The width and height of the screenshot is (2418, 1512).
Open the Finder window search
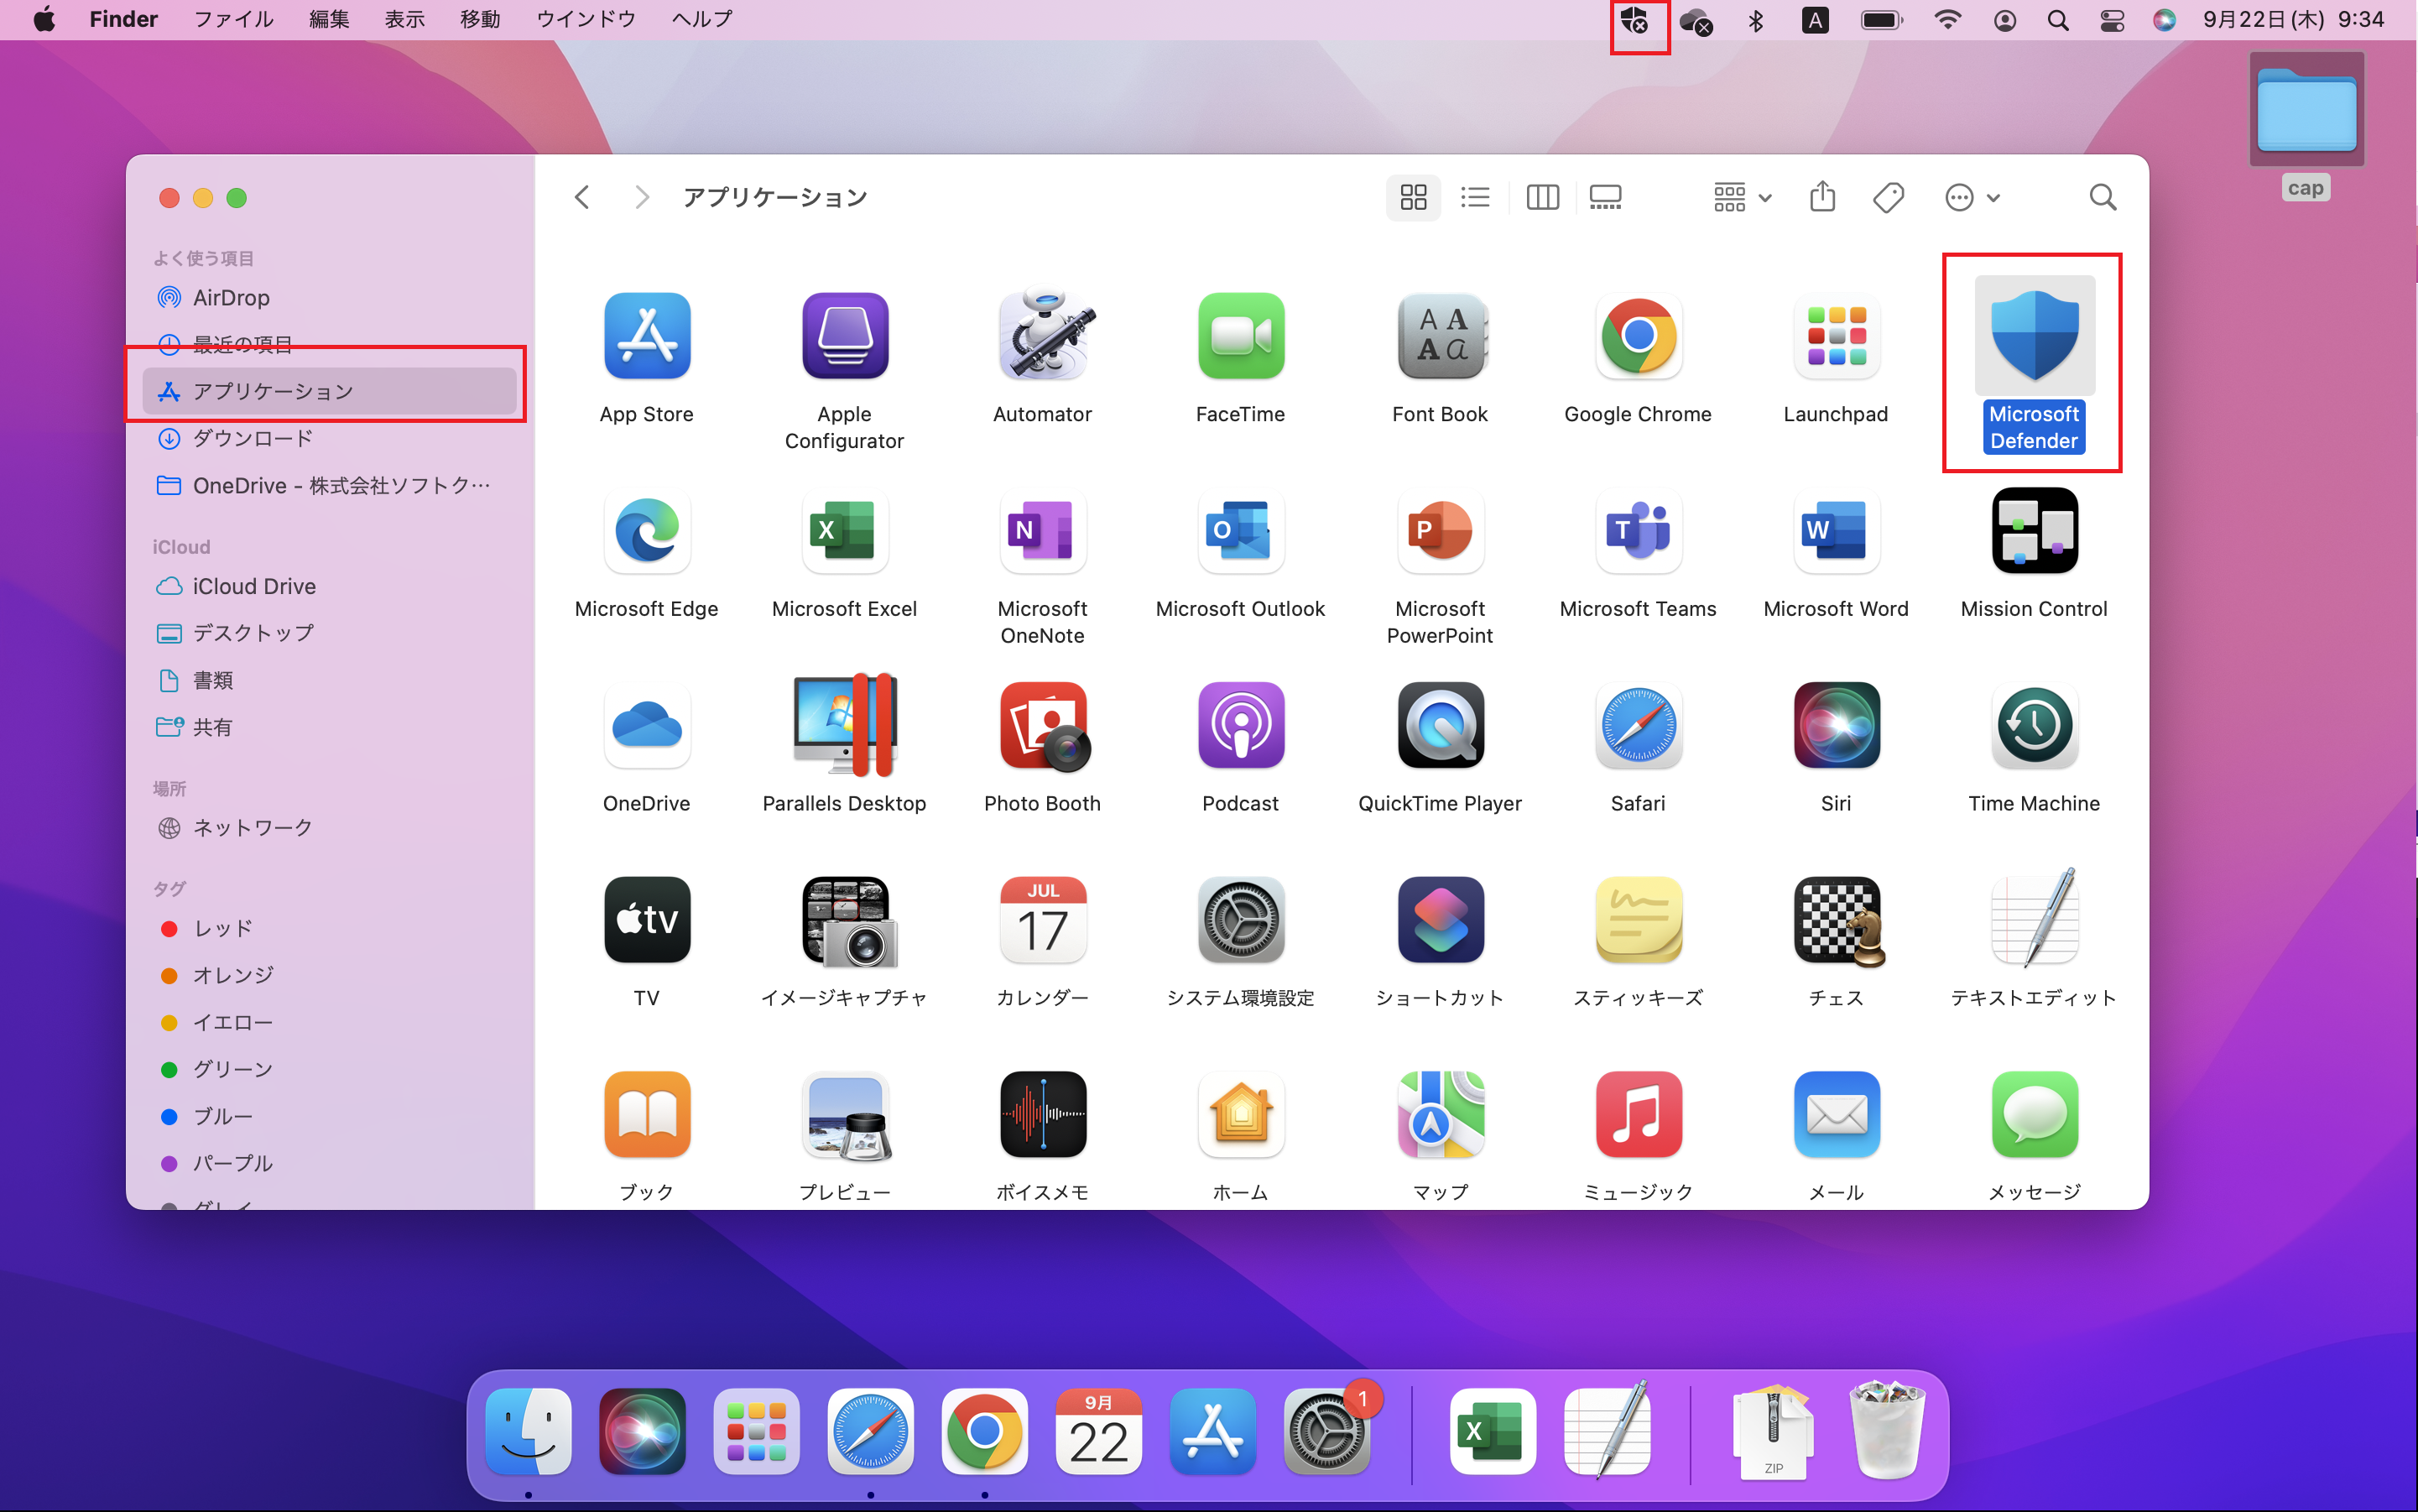click(2102, 197)
